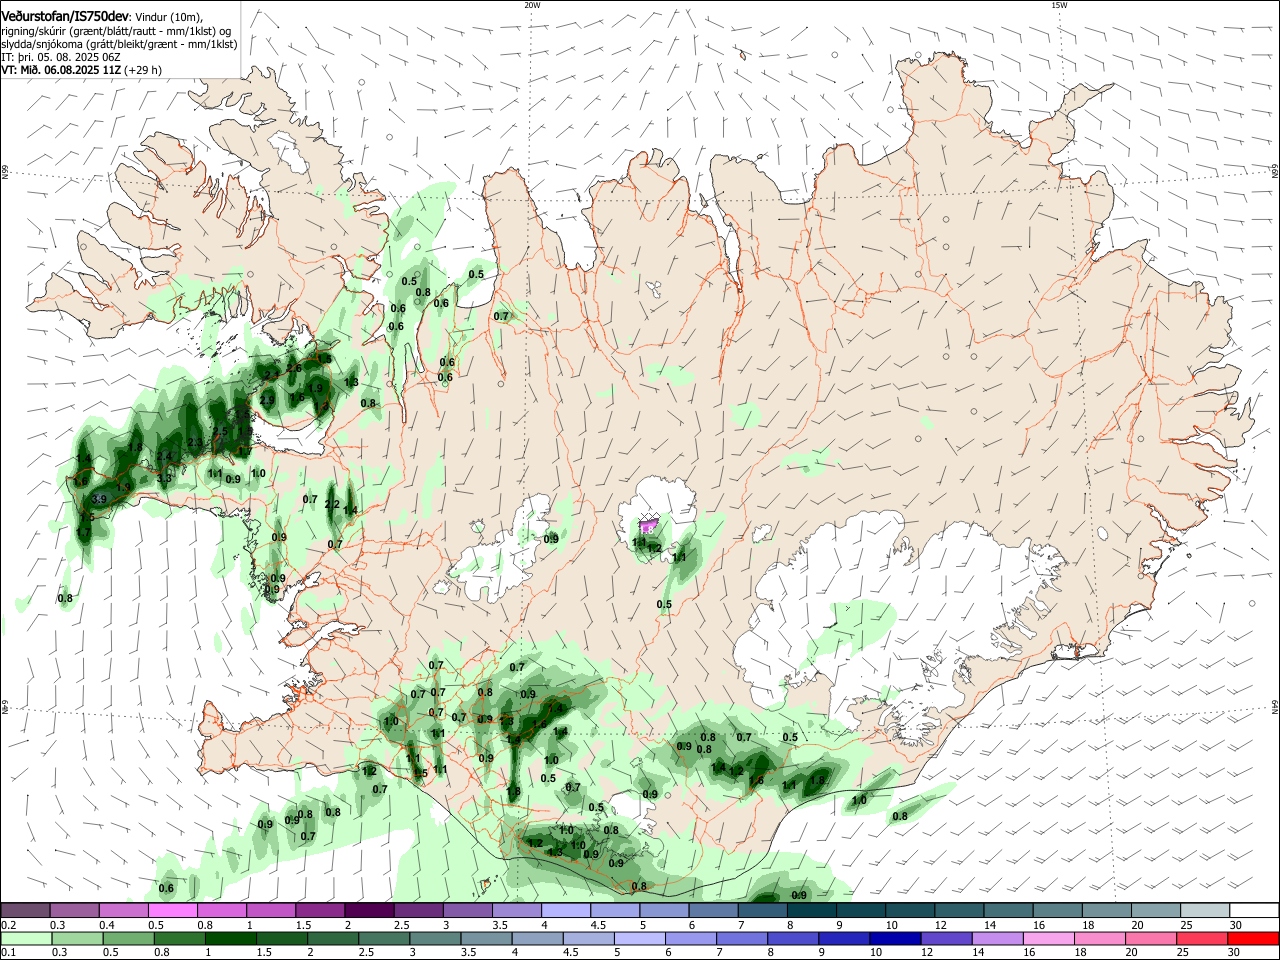Click the Veðurstofan/IS750dev title text
The width and height of the screenshot is (1280, 960).
[x=65, y=15]
